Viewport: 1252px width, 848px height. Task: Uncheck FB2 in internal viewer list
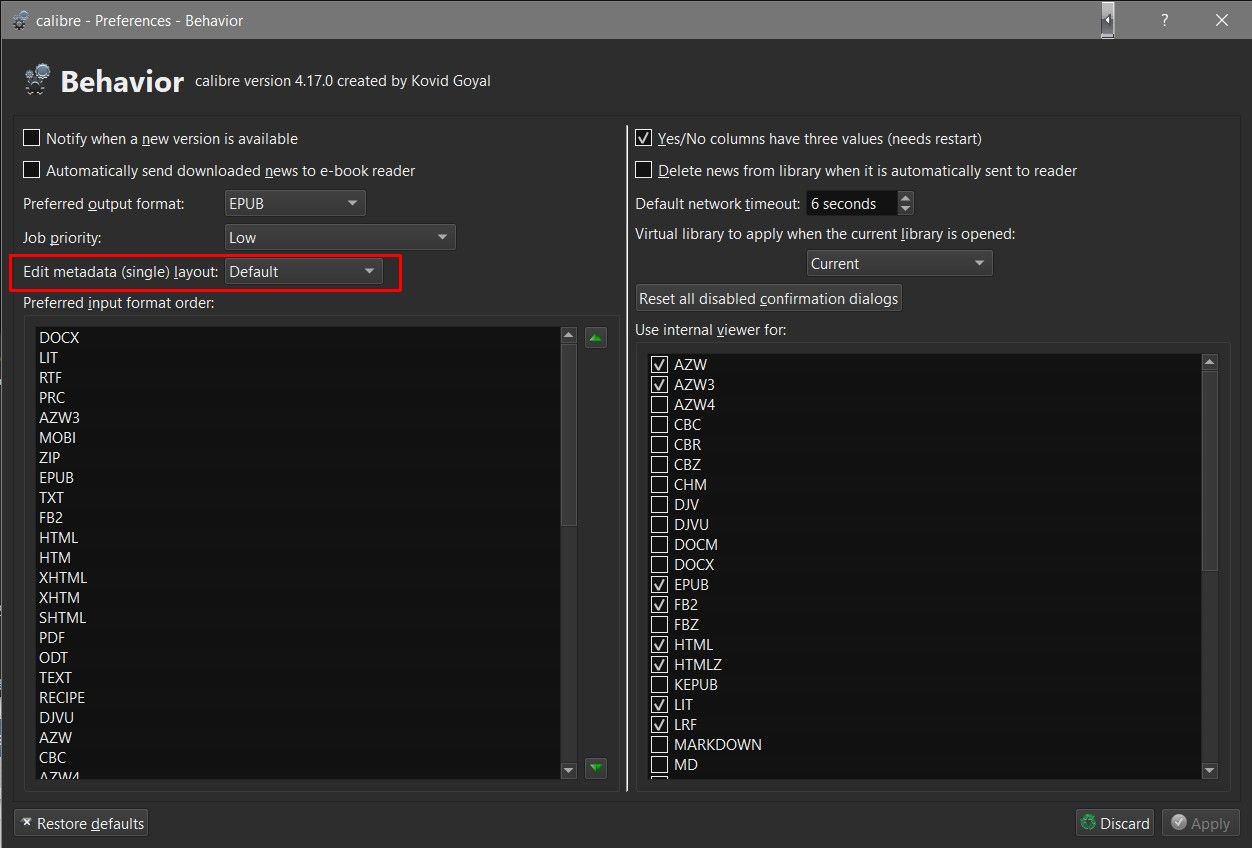point(659,604)
